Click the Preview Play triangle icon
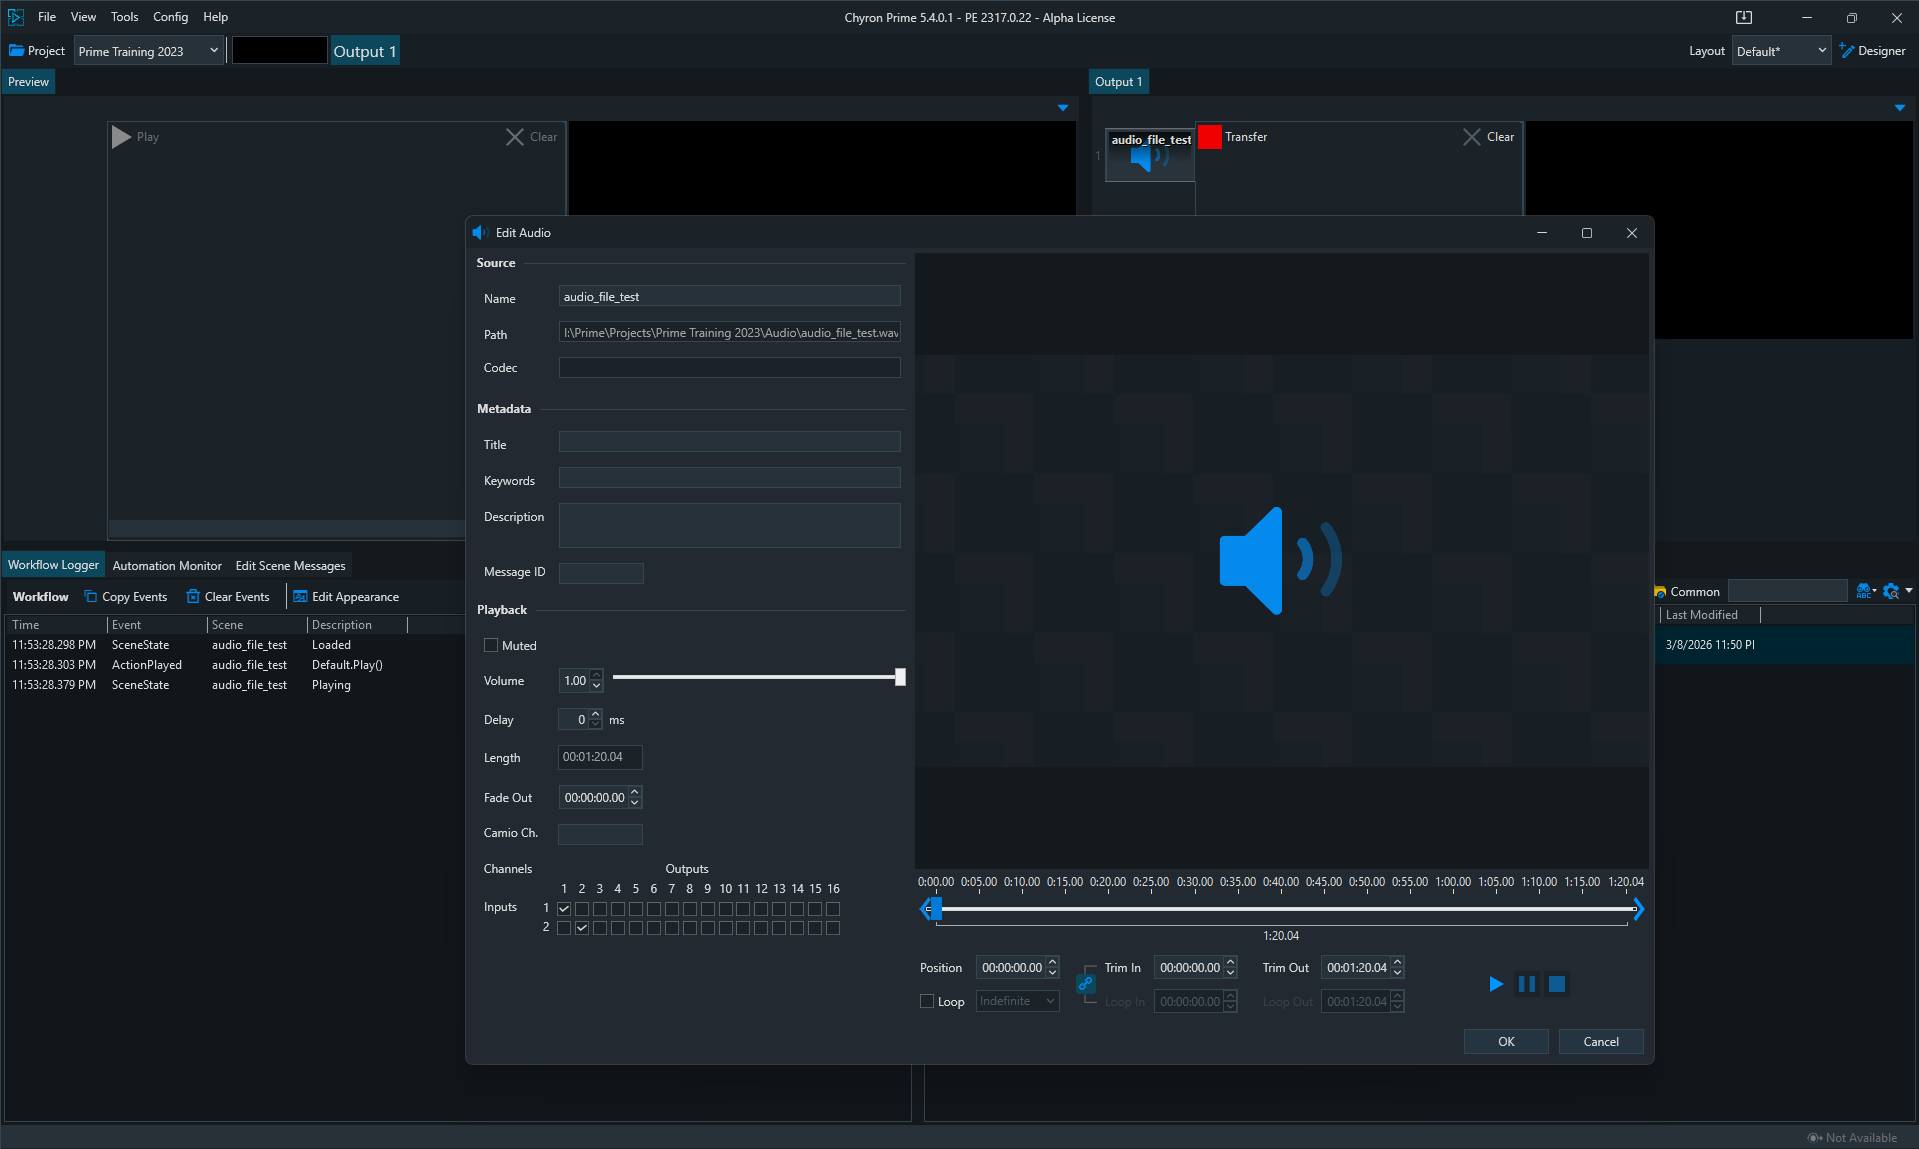Image resolution: width=1919 pixels, height=1149 pixels. coord(121,137)
